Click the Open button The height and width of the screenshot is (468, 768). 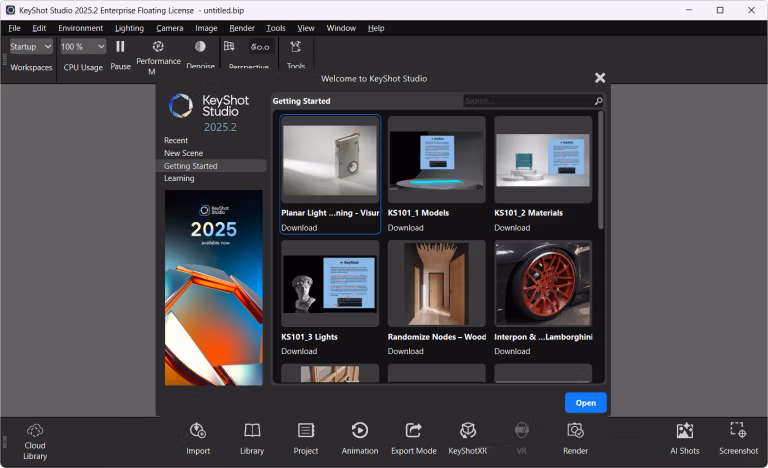586,403
